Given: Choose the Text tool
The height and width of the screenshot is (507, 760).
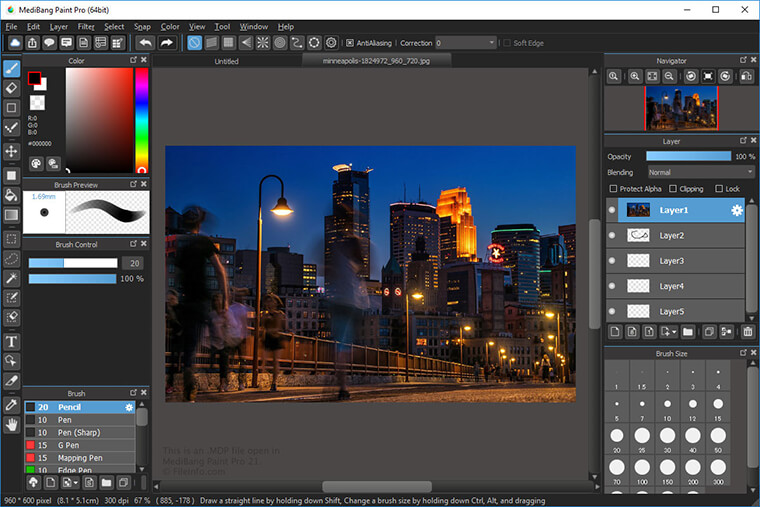Looking at the screenshot, I should (x=12, y=341).
